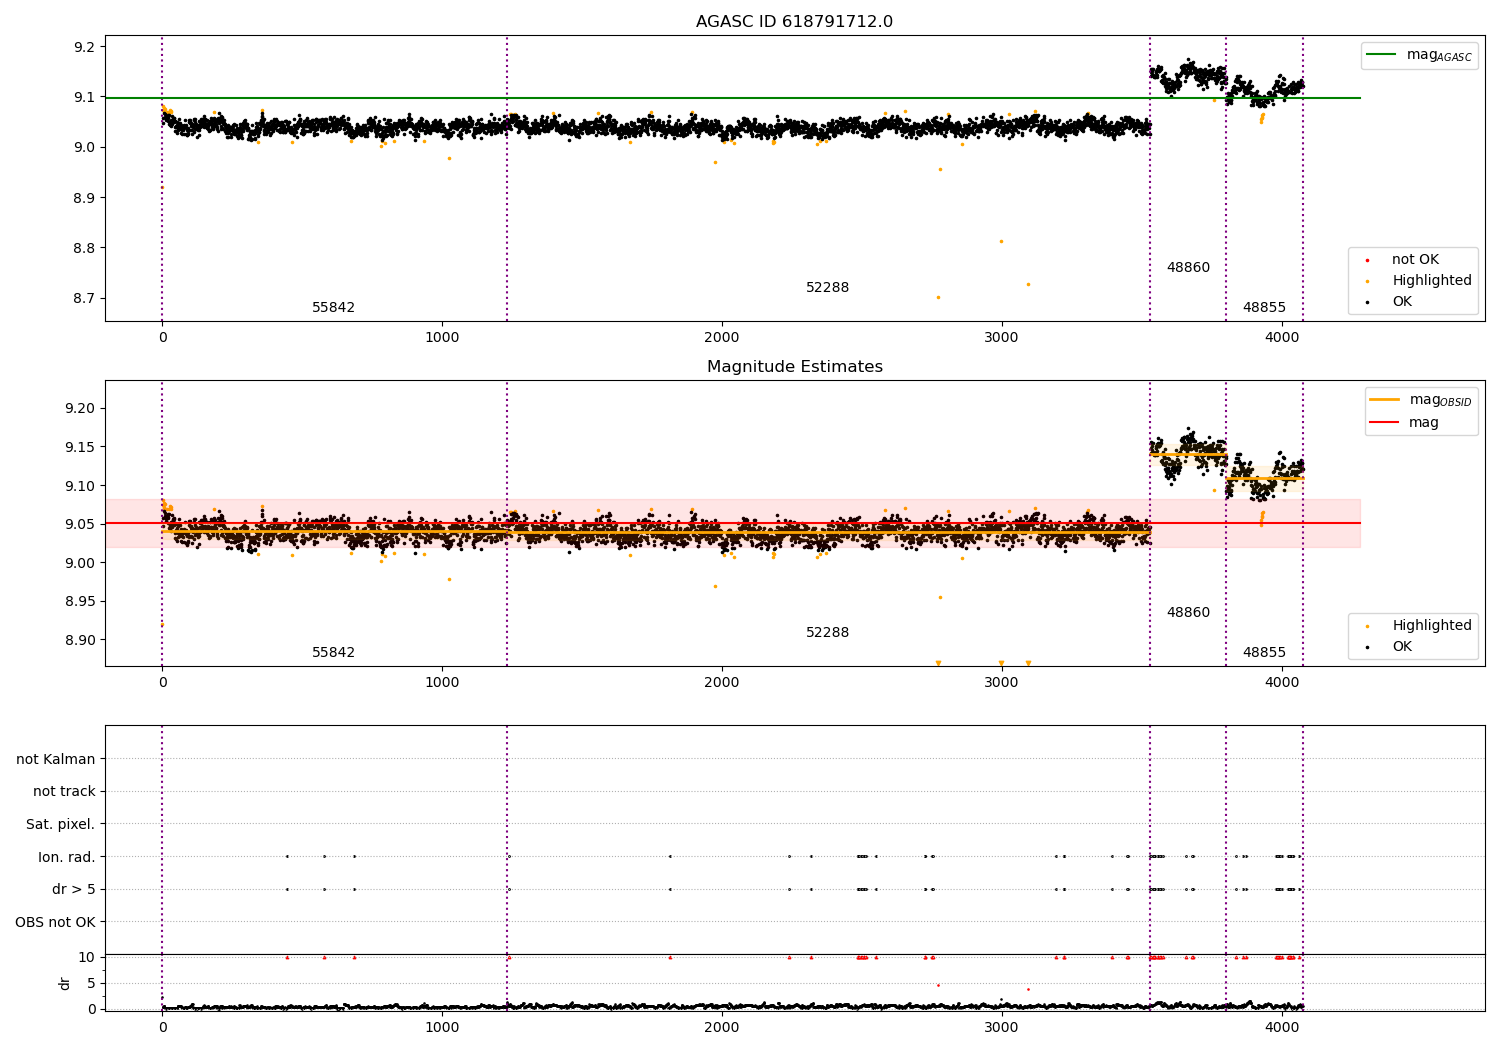Screen dimensions: 1500x1050
Task: Click the 5 tick on the dr axis
Action: pos(91,984)
